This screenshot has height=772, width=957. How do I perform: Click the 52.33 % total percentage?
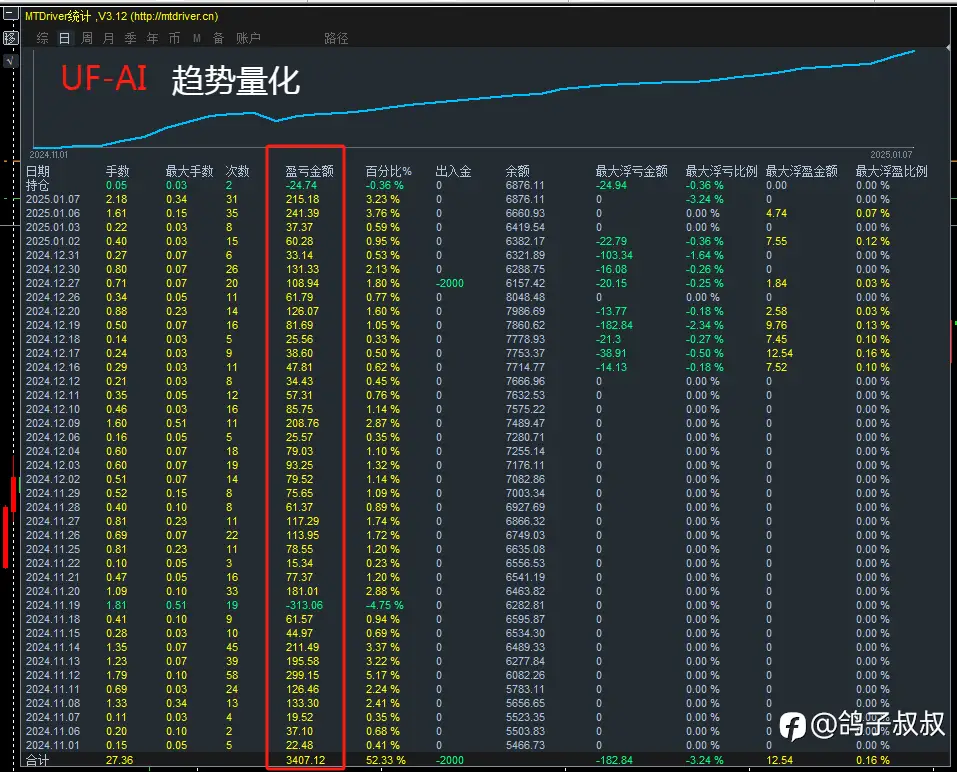point(386,760)
